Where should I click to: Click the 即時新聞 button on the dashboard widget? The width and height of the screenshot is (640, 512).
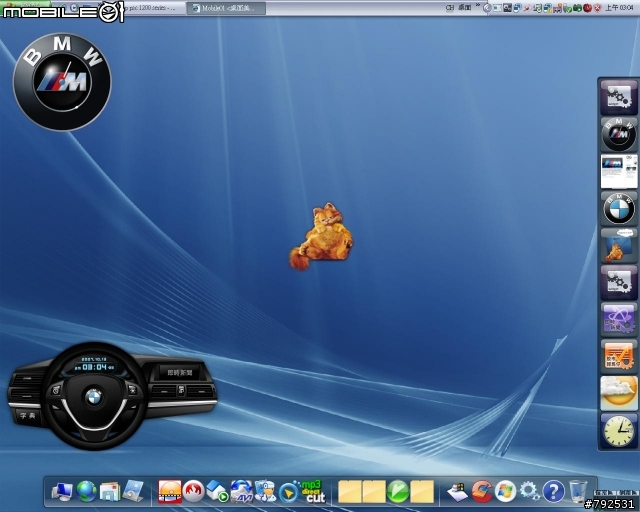180,372
